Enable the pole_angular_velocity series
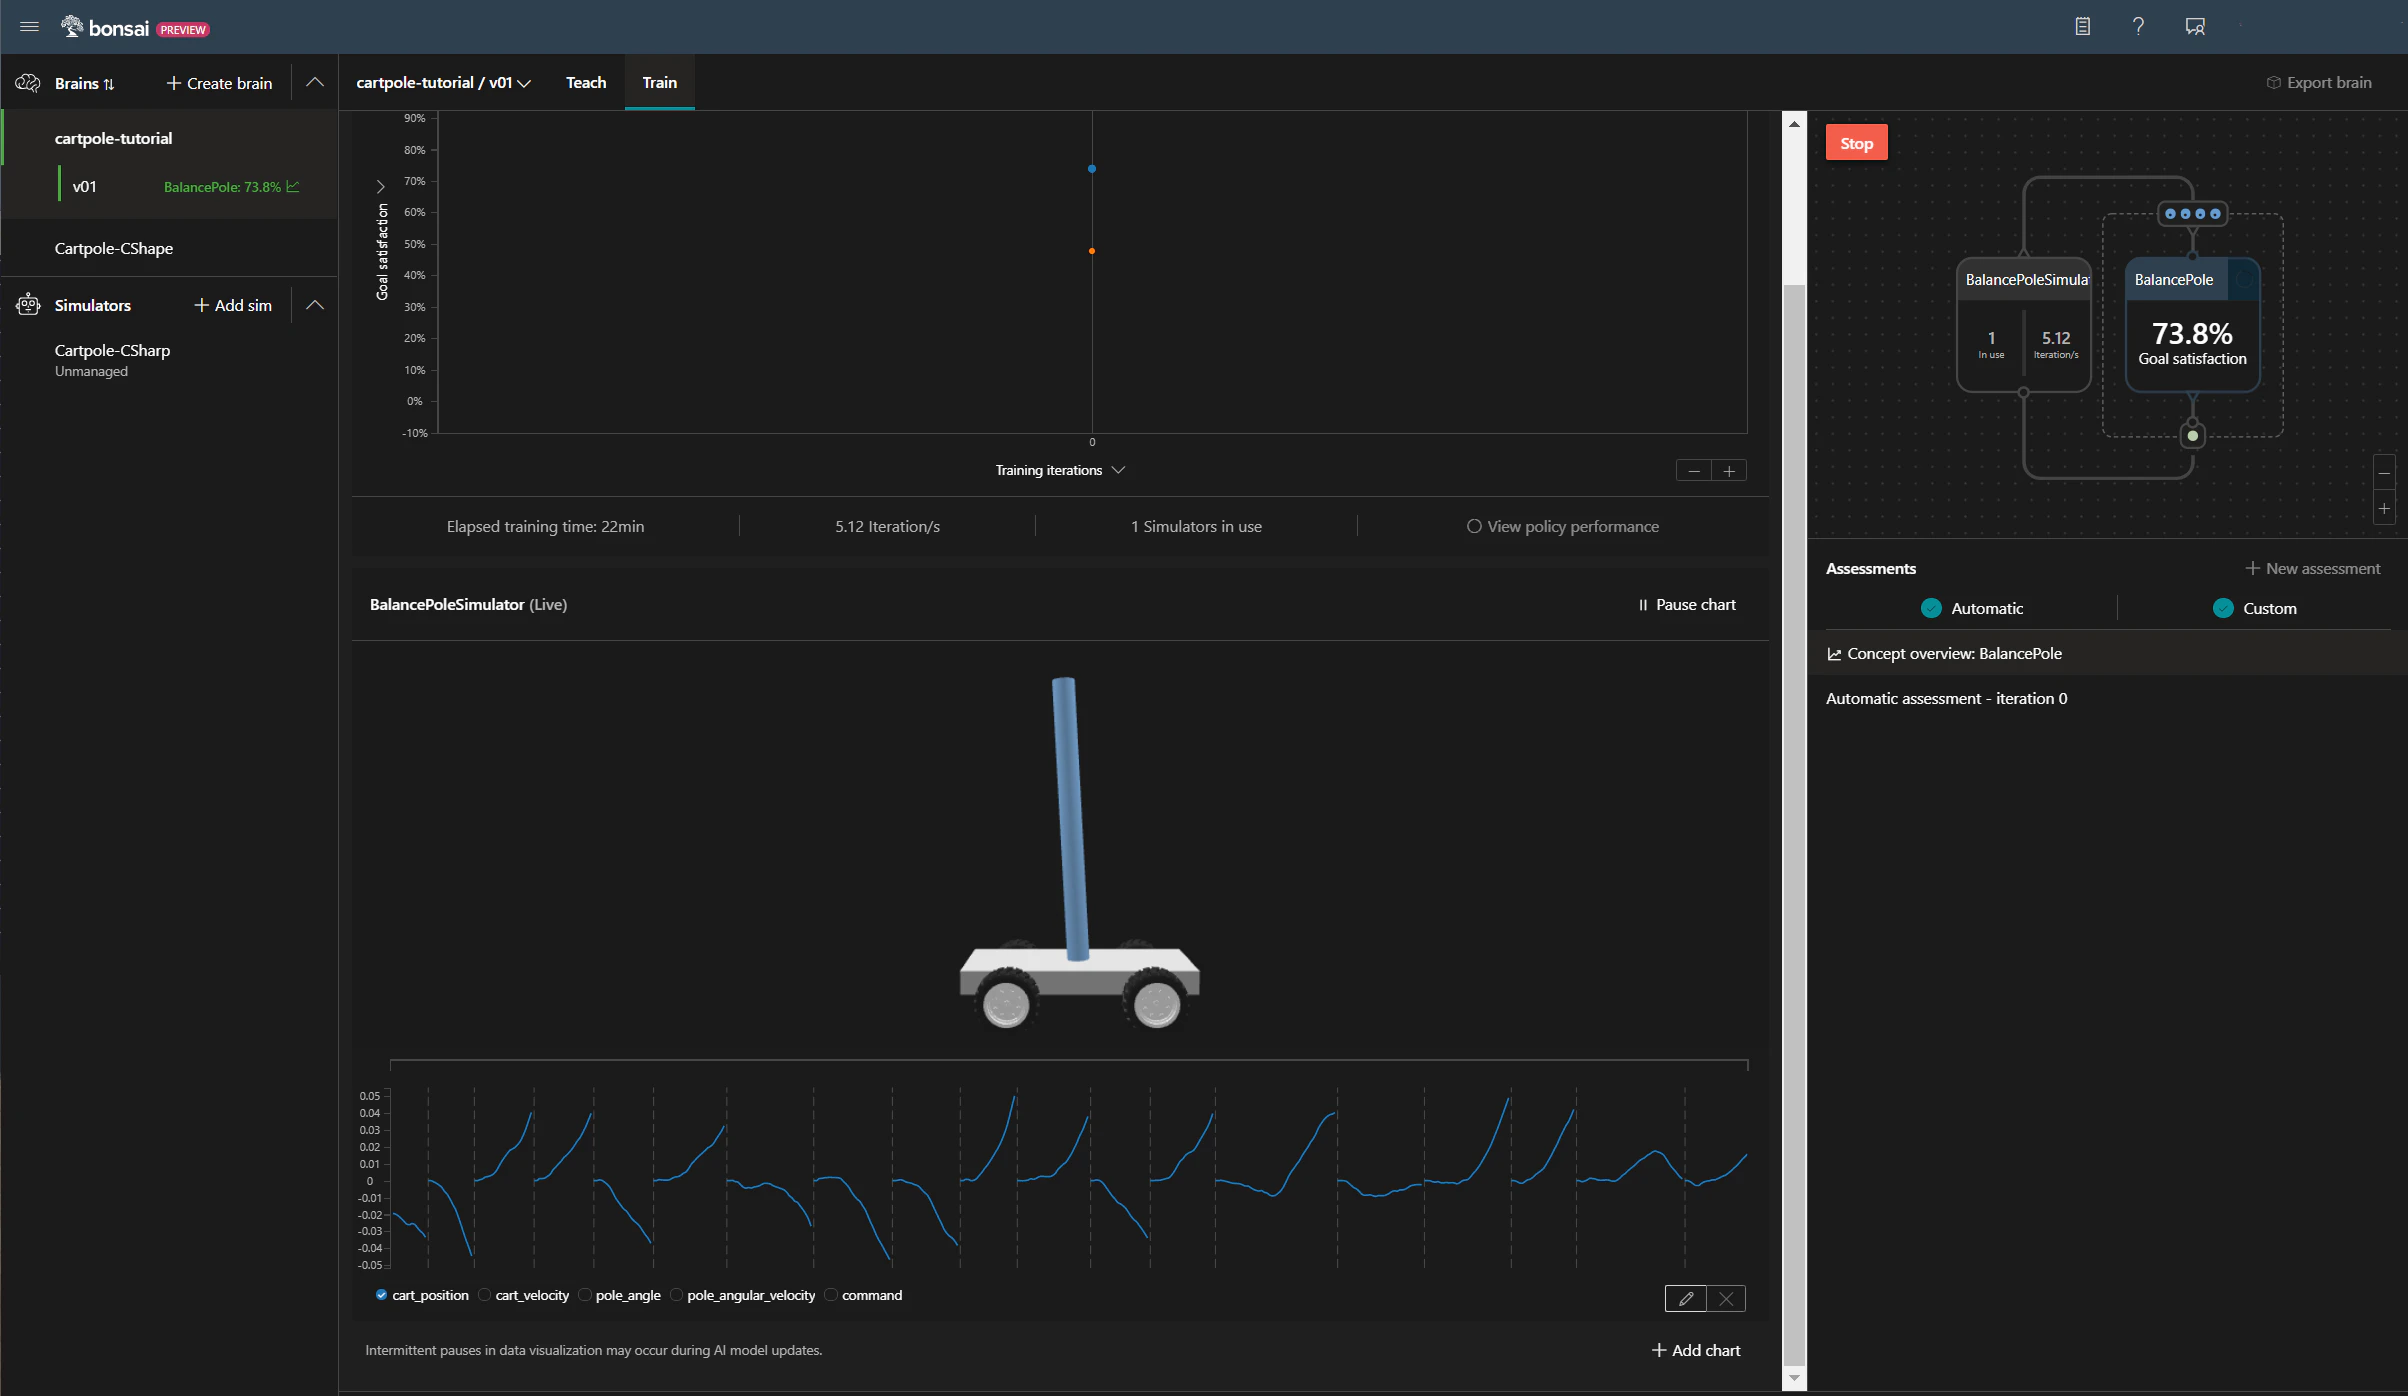This screenshot has width=2408, height=1396. tap(676, 1295)
